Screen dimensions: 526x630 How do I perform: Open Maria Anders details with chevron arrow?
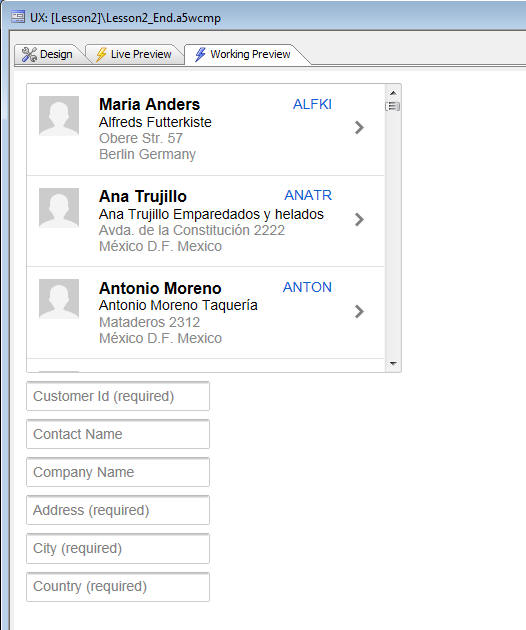(x=359, y=127)
